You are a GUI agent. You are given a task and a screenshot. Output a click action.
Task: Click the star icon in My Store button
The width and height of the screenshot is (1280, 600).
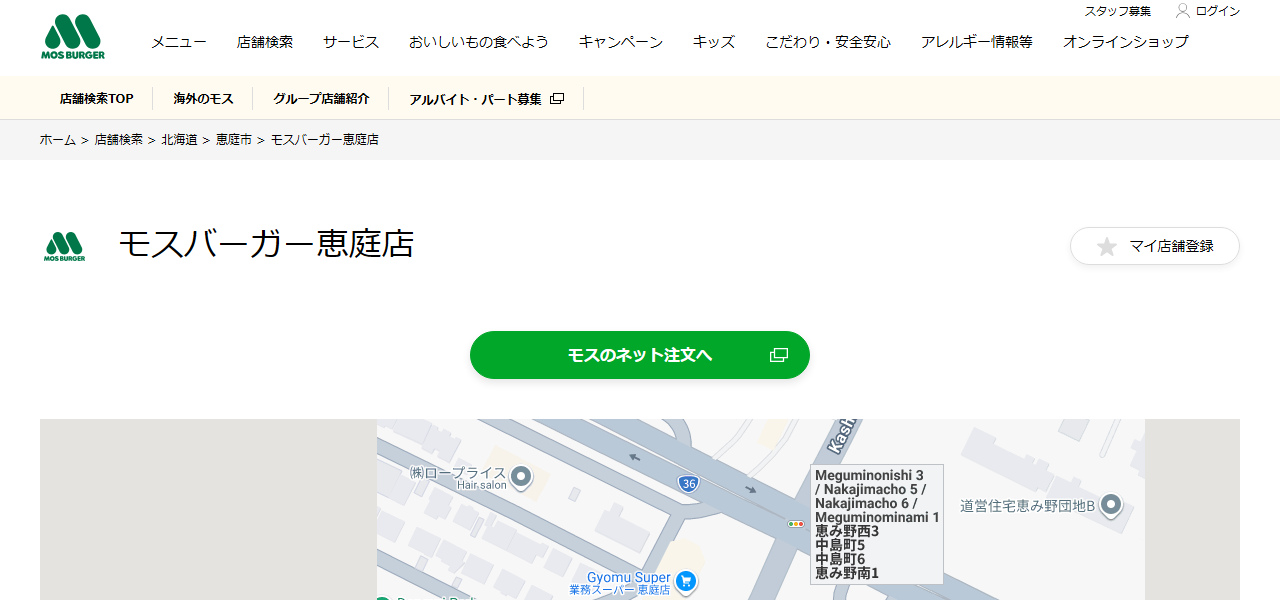(x=1106, y=246)
